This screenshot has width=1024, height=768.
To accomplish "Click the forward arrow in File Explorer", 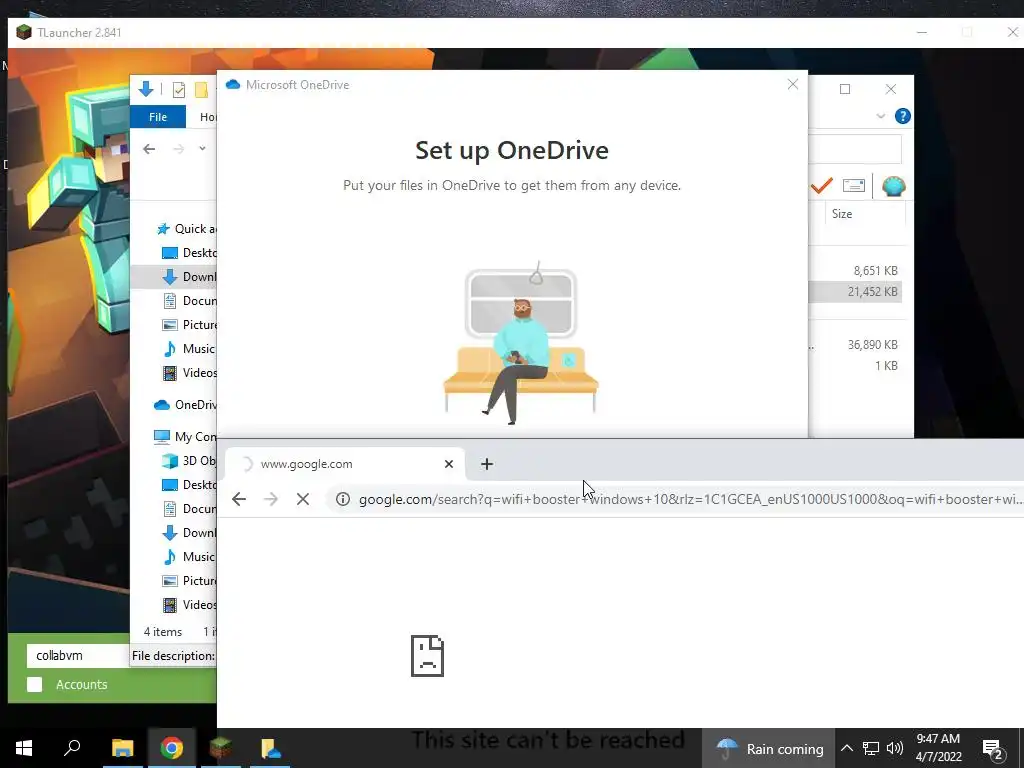I will [x=178, y=149].
